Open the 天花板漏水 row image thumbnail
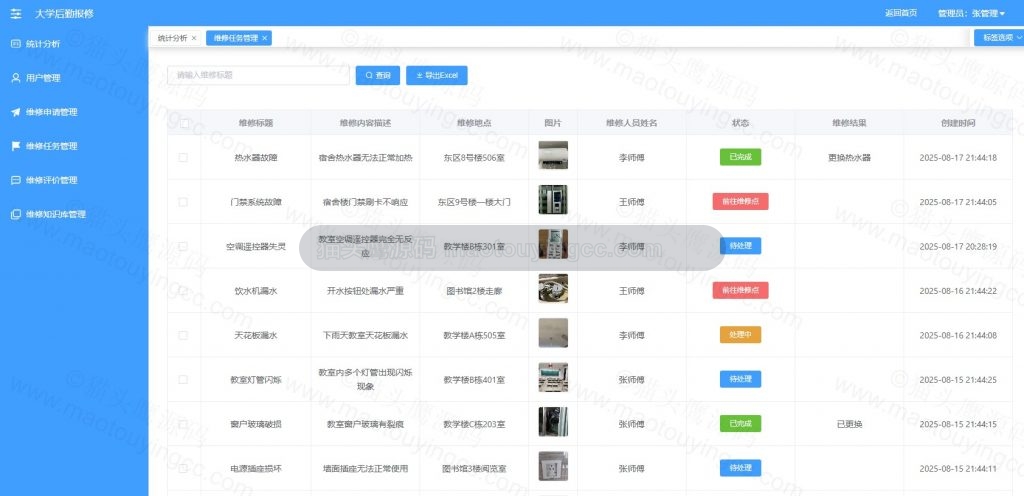The width and height of the screenshot is (1024, 496). 553,333
